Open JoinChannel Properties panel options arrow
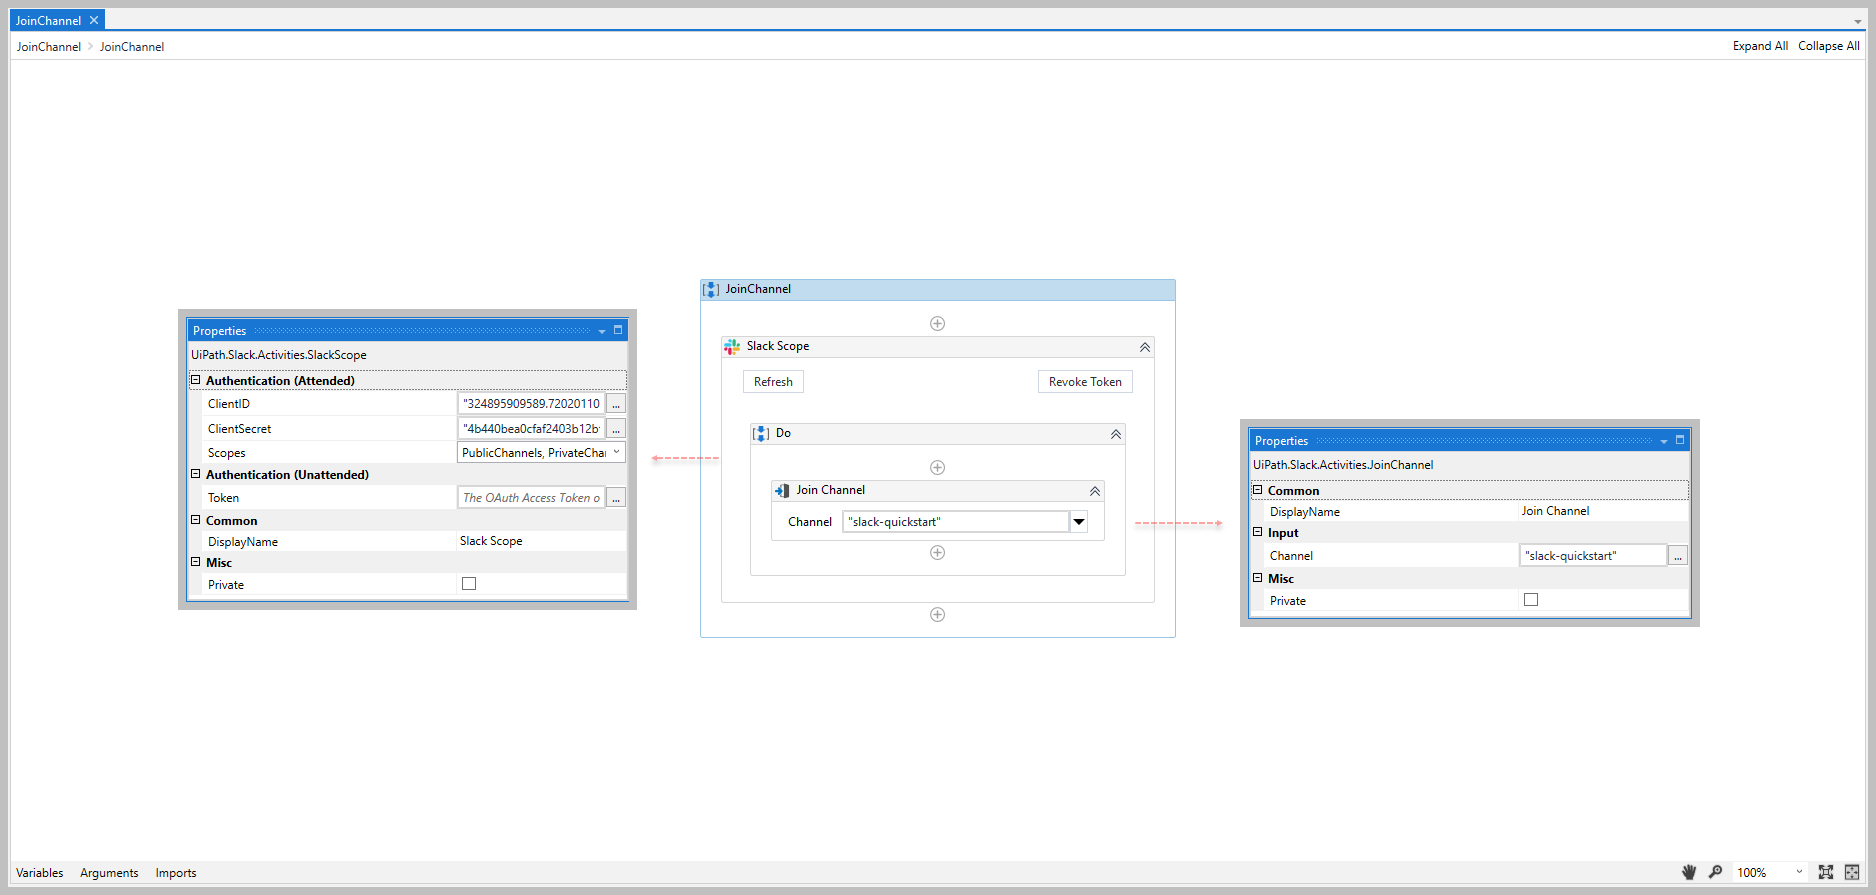 click(x=1664, y=441)
